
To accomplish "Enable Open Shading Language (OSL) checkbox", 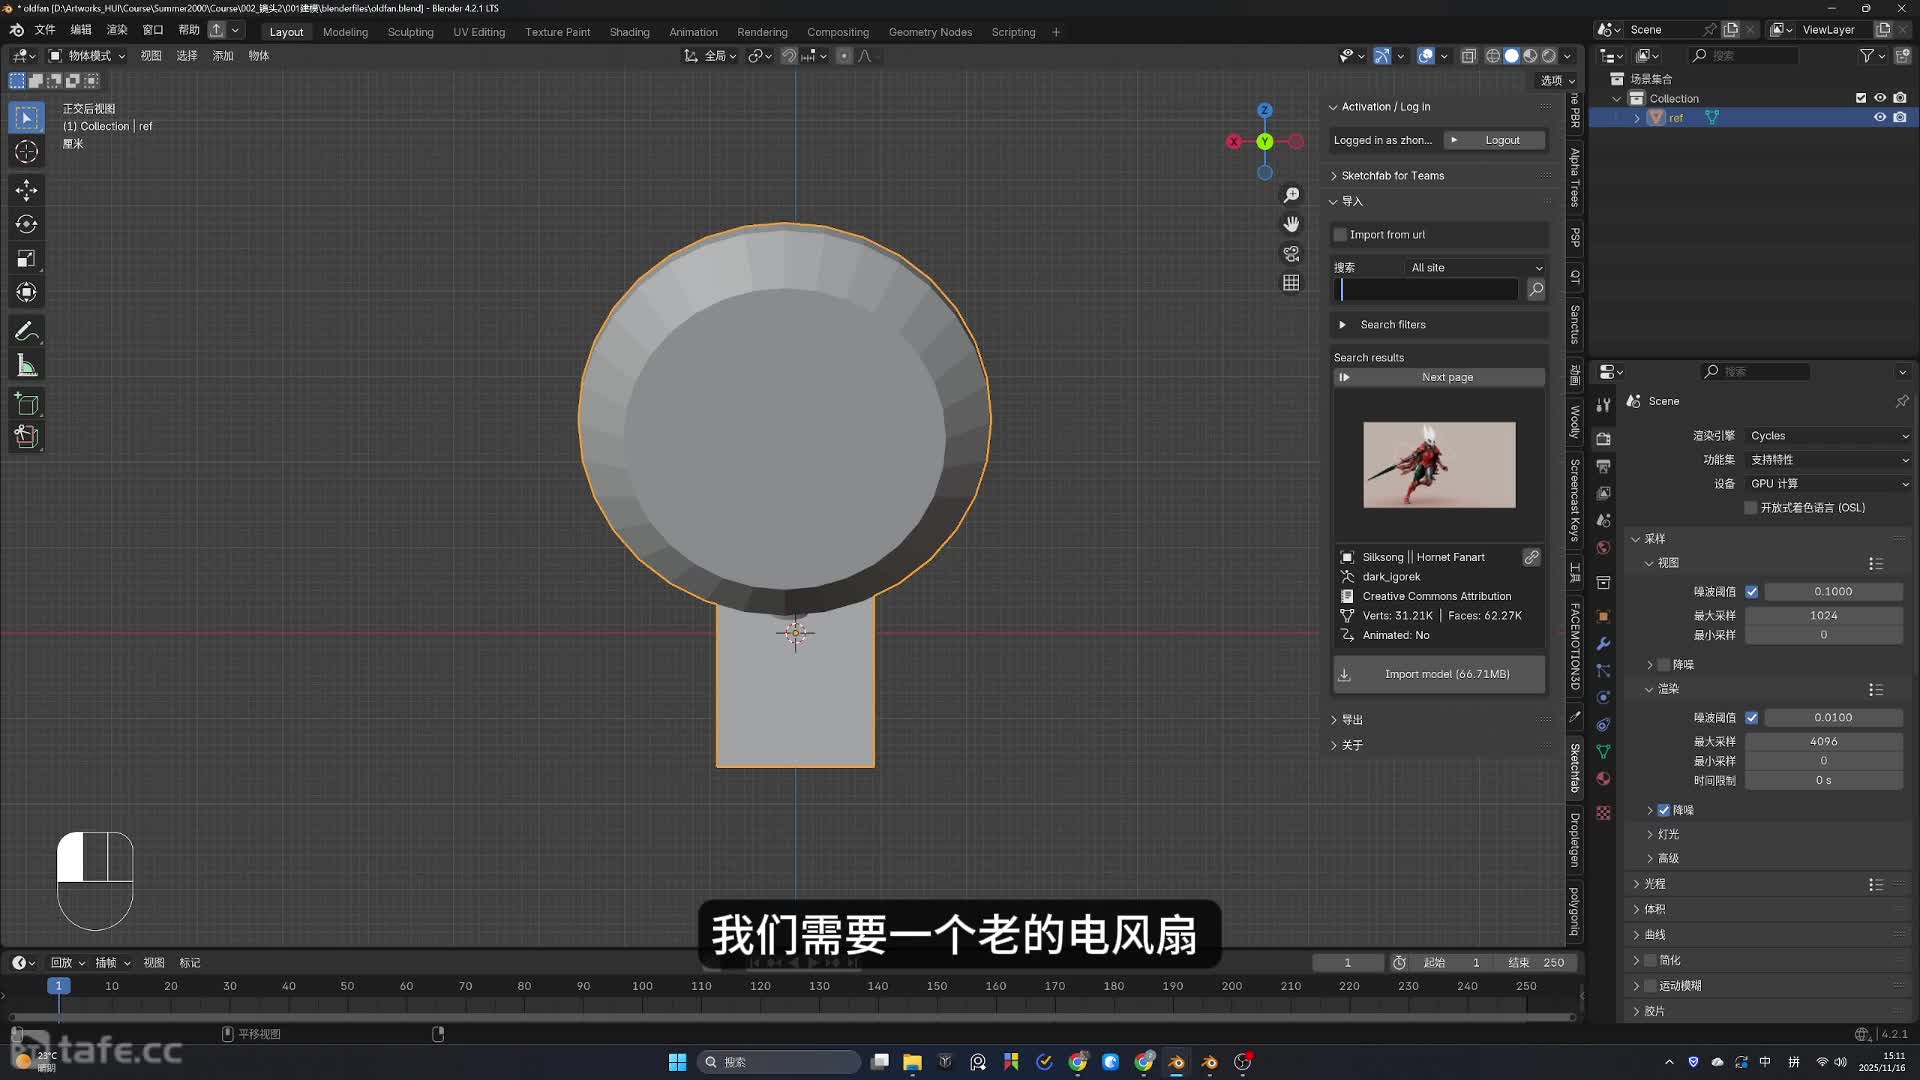I will [x=1750, y=508].
